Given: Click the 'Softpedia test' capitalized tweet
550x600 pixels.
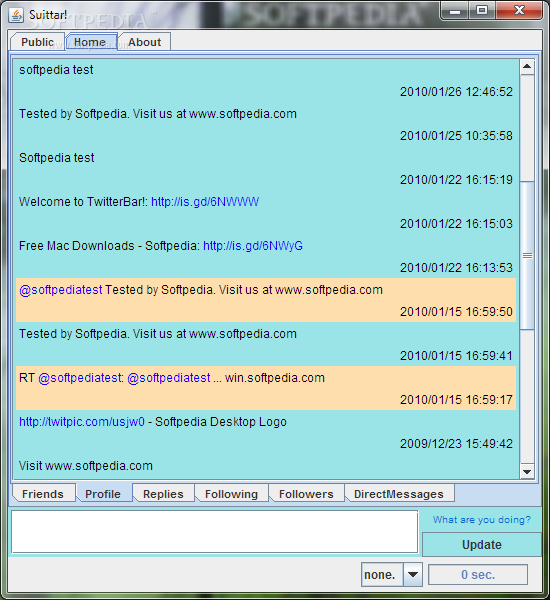Looking at the screenshot, I should (57, 158).
